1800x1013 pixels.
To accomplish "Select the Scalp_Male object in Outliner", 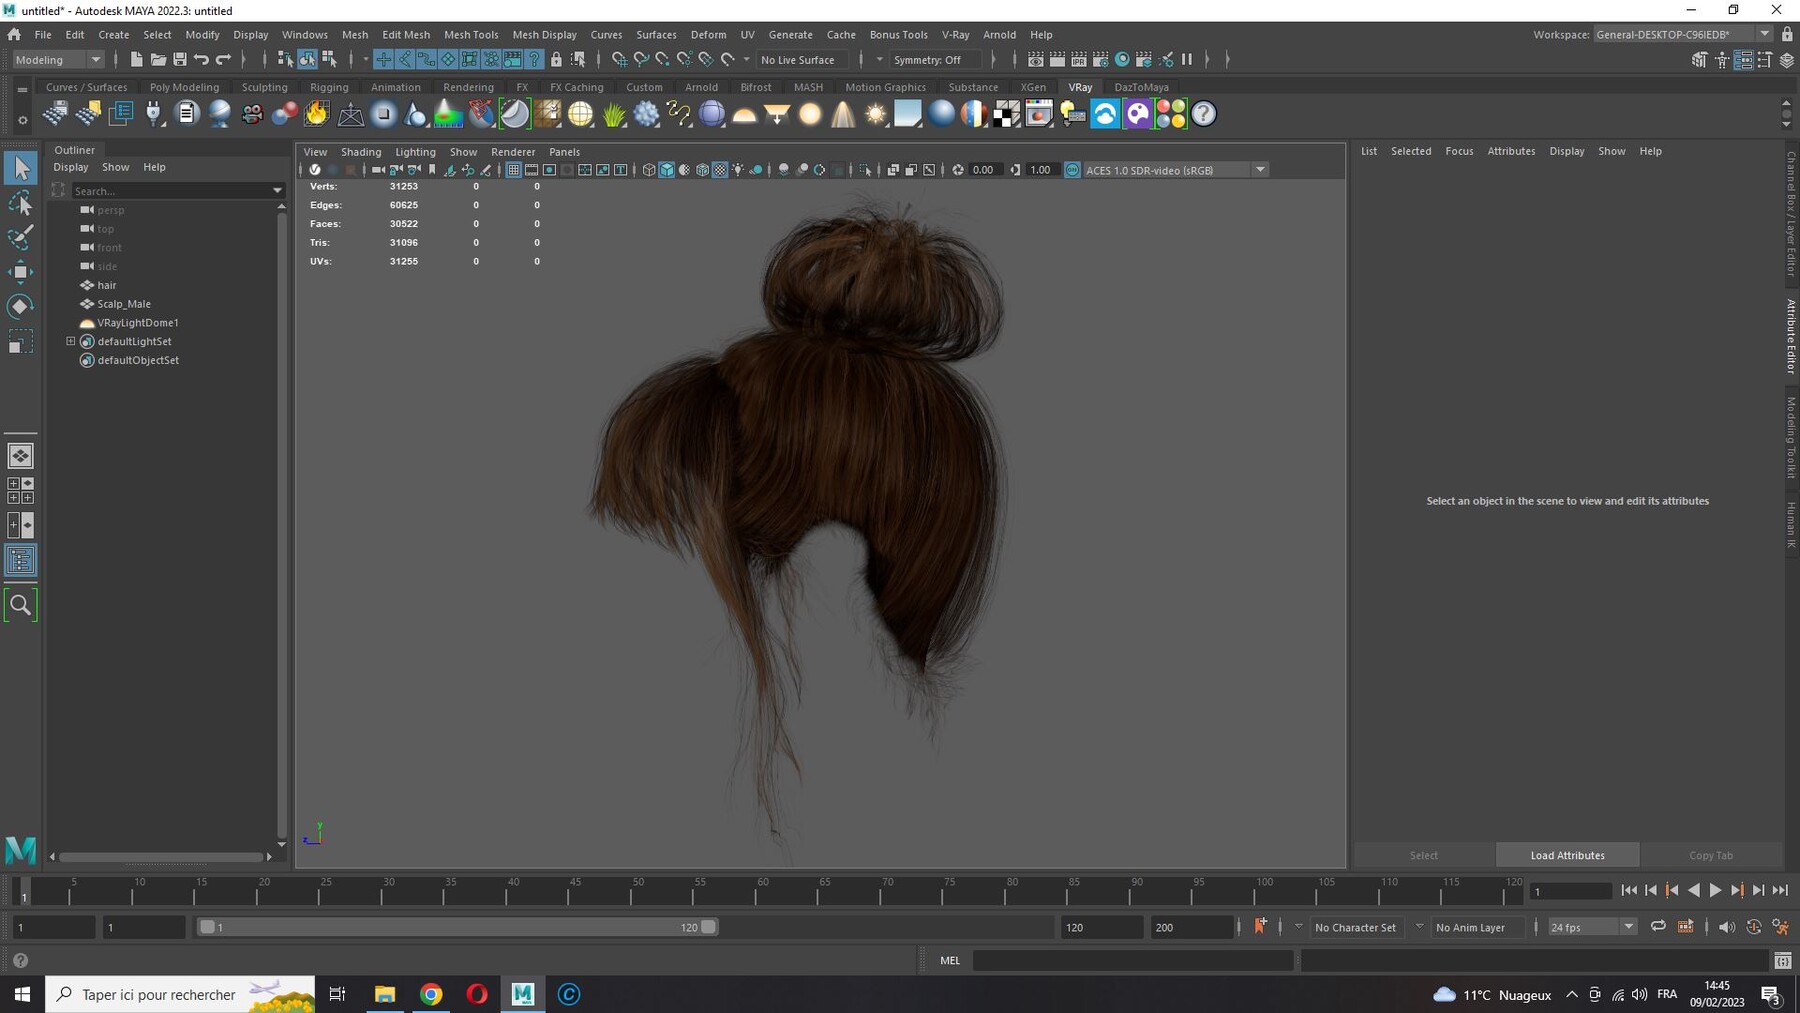I will click(x=124, y=304).
